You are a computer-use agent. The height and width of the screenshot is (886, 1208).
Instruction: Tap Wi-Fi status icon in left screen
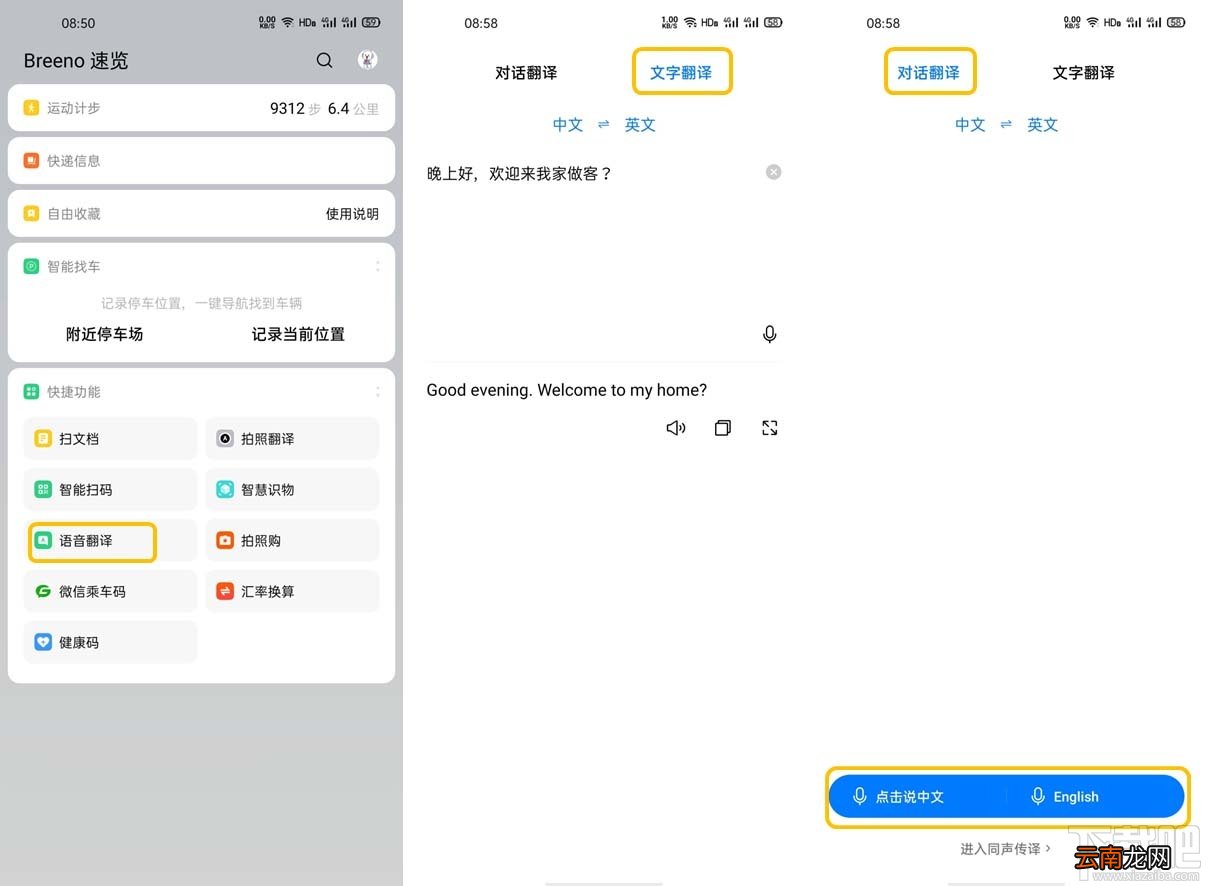coord(287,22)
